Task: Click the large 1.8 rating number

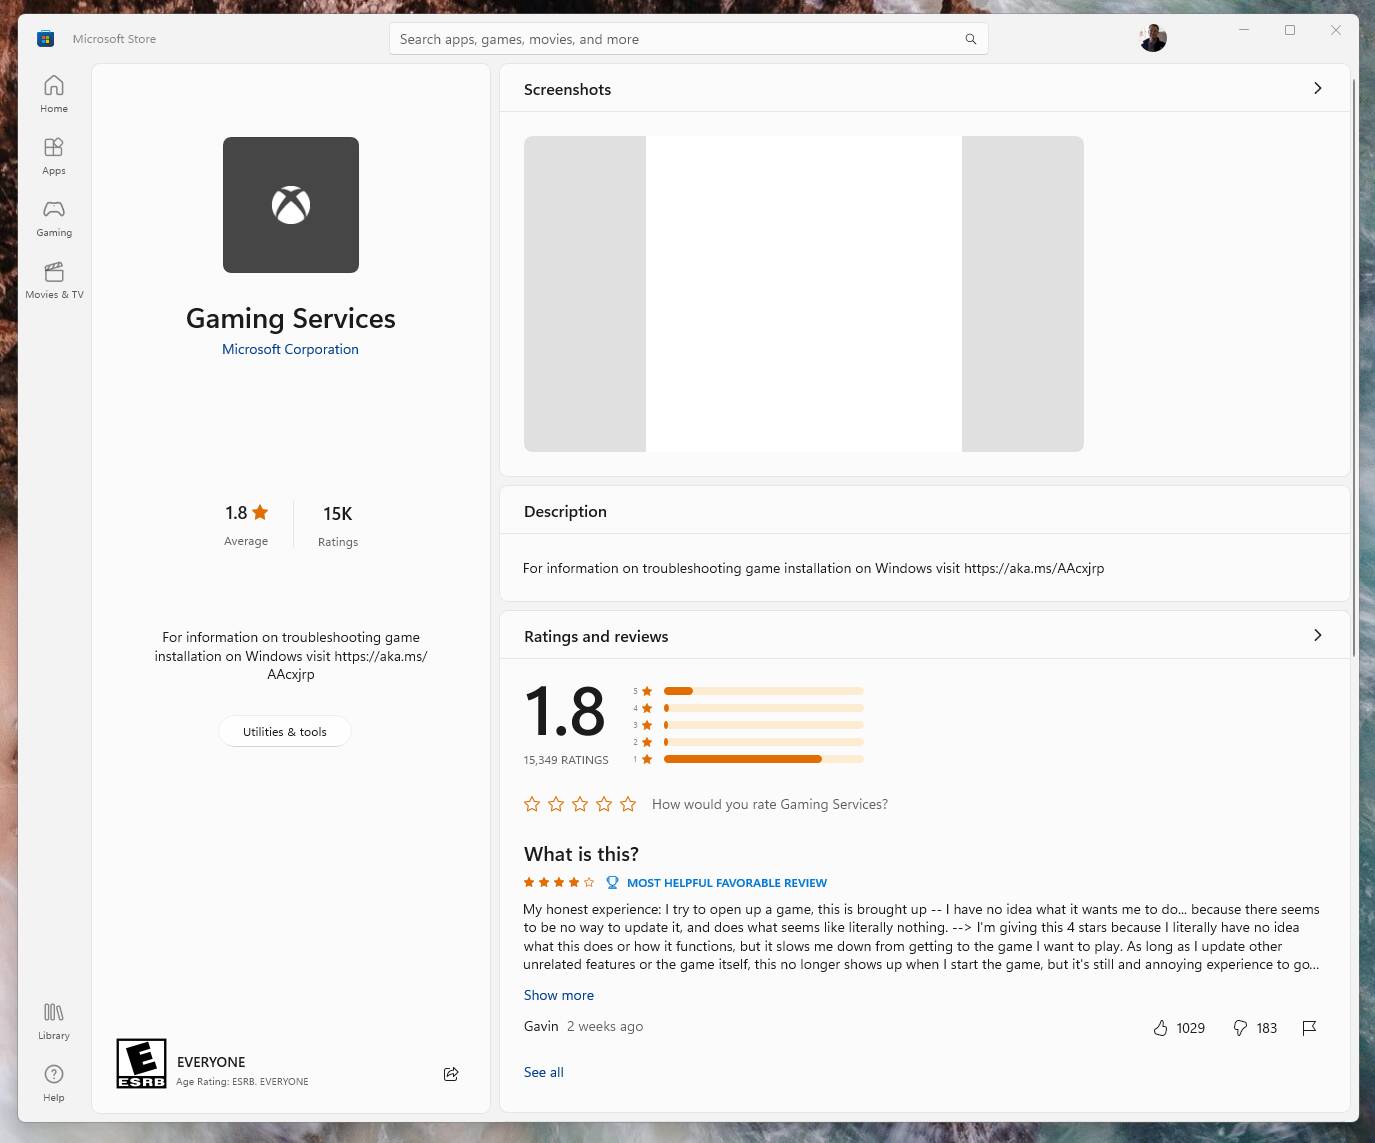Action: tap(565, 712)
